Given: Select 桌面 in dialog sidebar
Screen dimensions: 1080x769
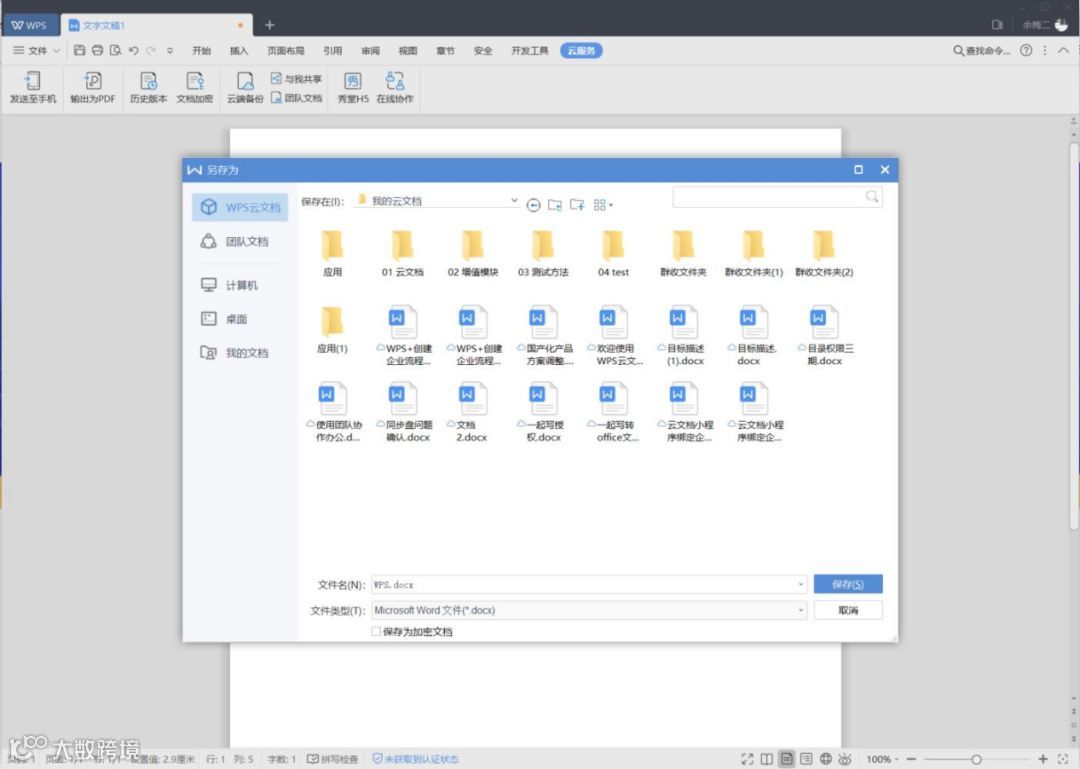Looking at the screenshot, I should point(240,318).
